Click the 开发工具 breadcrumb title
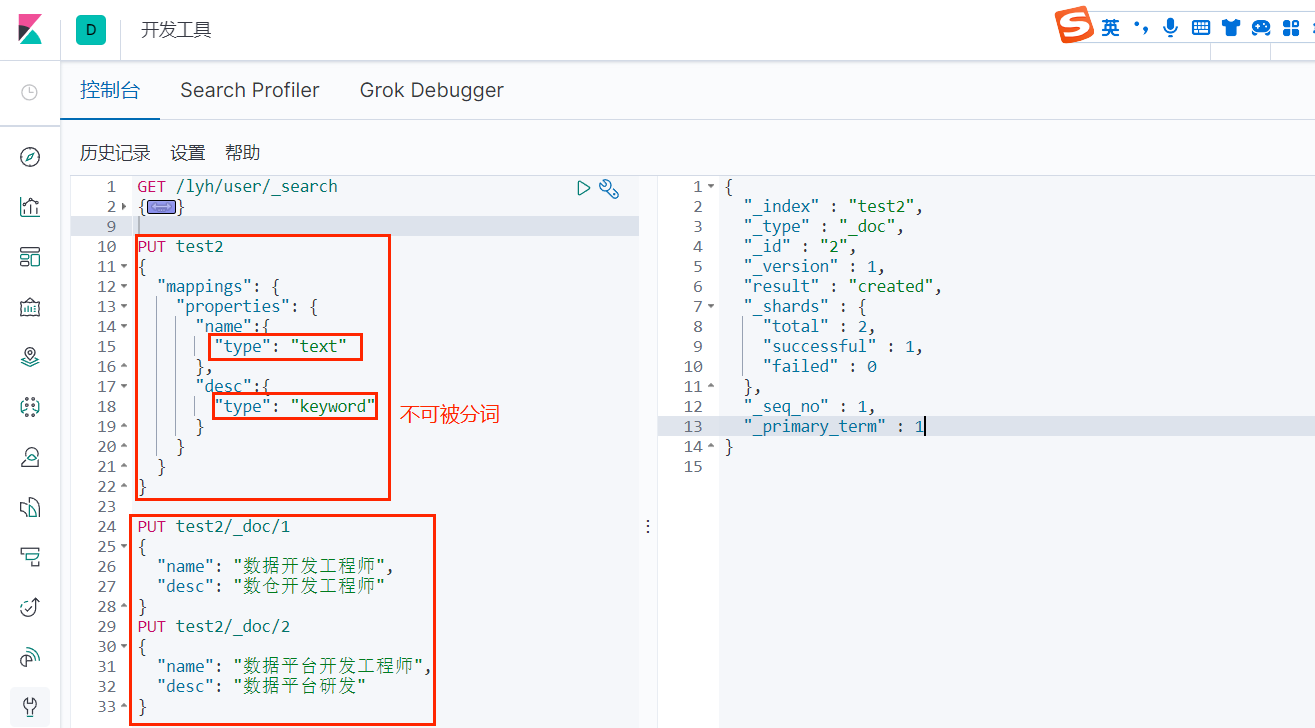 [x=176, y=30]
